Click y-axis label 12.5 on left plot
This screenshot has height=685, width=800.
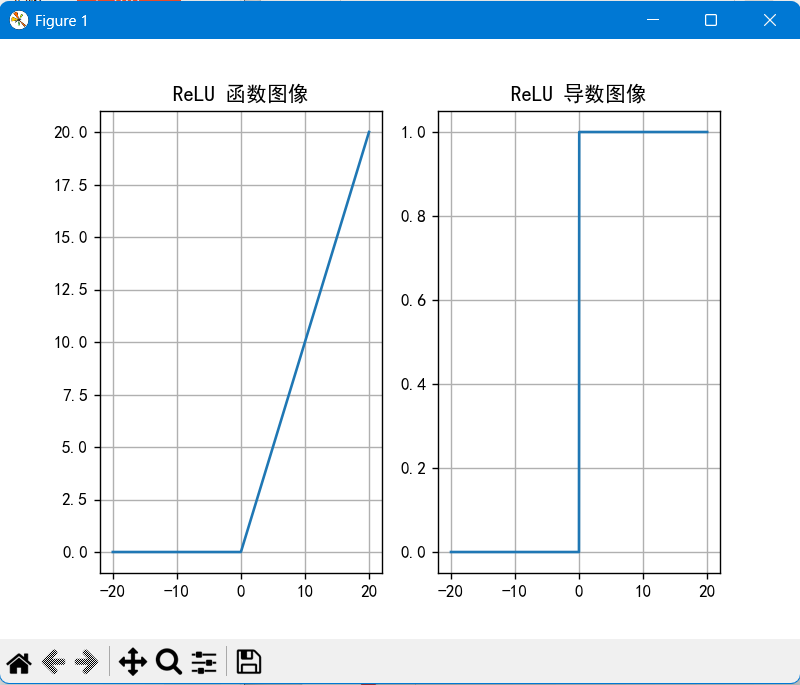click(71, 290)
